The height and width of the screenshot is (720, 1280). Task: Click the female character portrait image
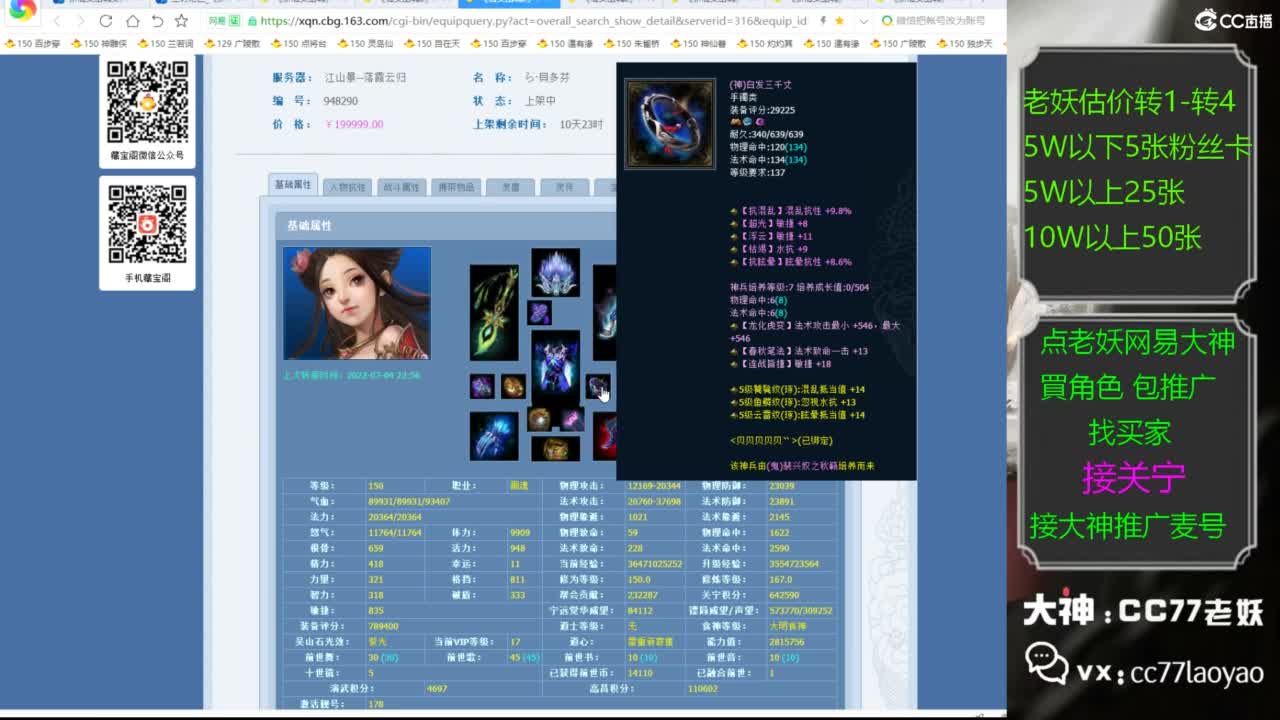coord(357,304)
